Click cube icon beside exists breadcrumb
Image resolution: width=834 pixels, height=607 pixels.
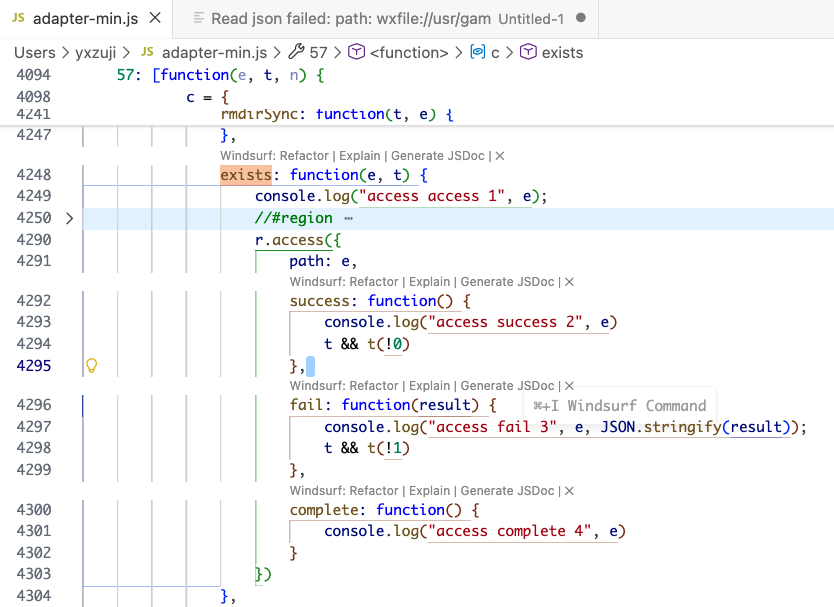tap(528, 52)
